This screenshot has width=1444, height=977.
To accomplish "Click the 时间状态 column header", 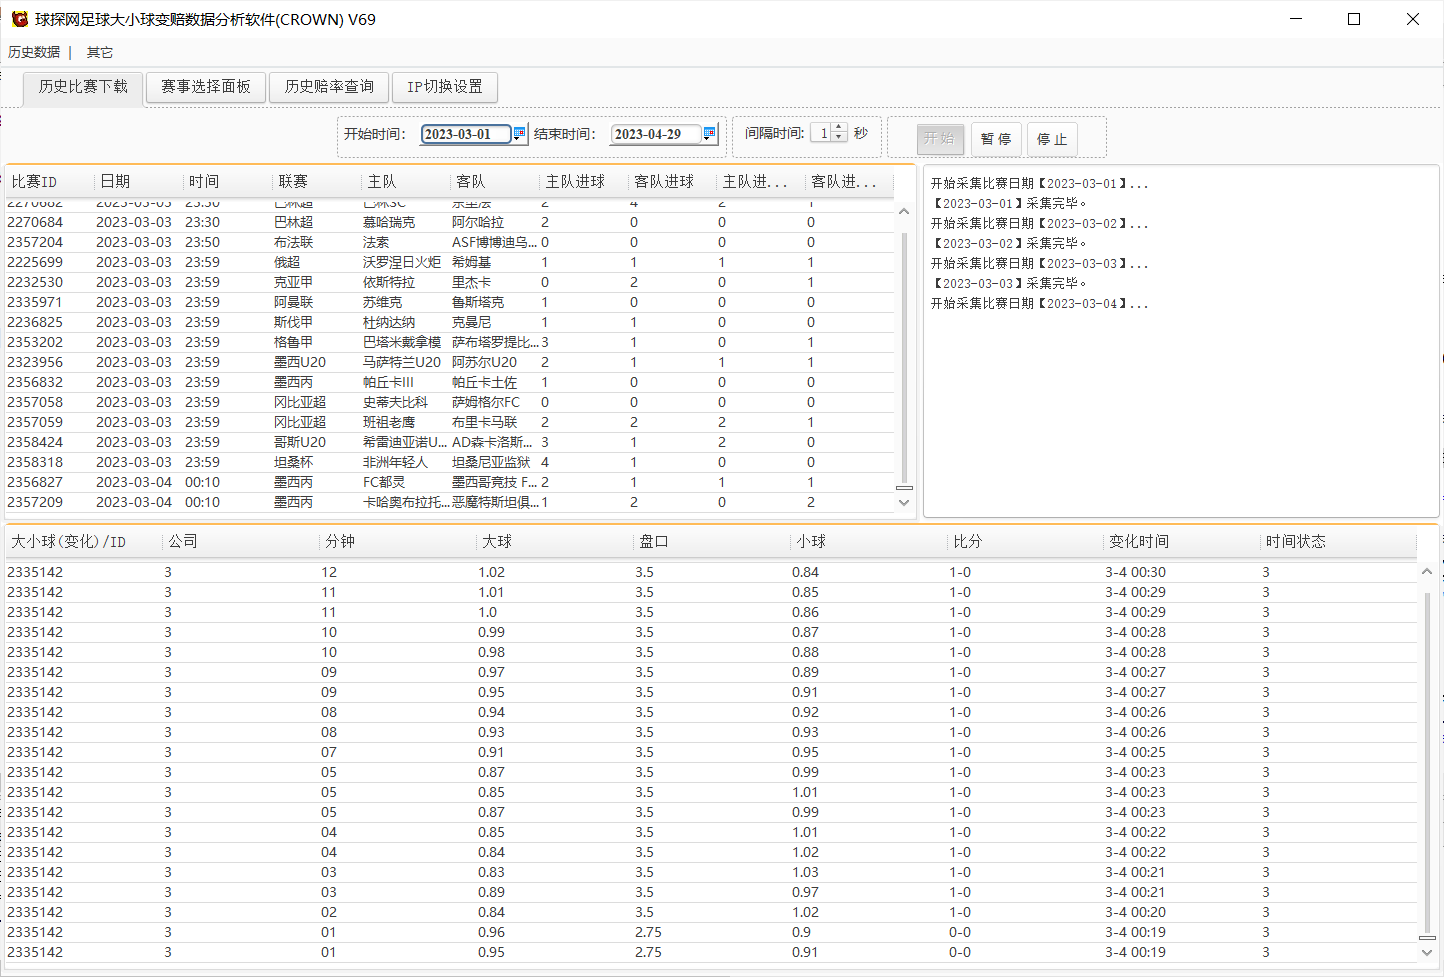I will 1339,541.
